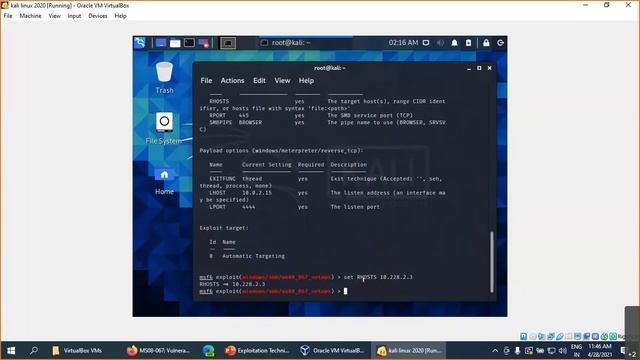Click the Windows Start button
The width and height of the screenshot is (640, 360).
point(11,351)
